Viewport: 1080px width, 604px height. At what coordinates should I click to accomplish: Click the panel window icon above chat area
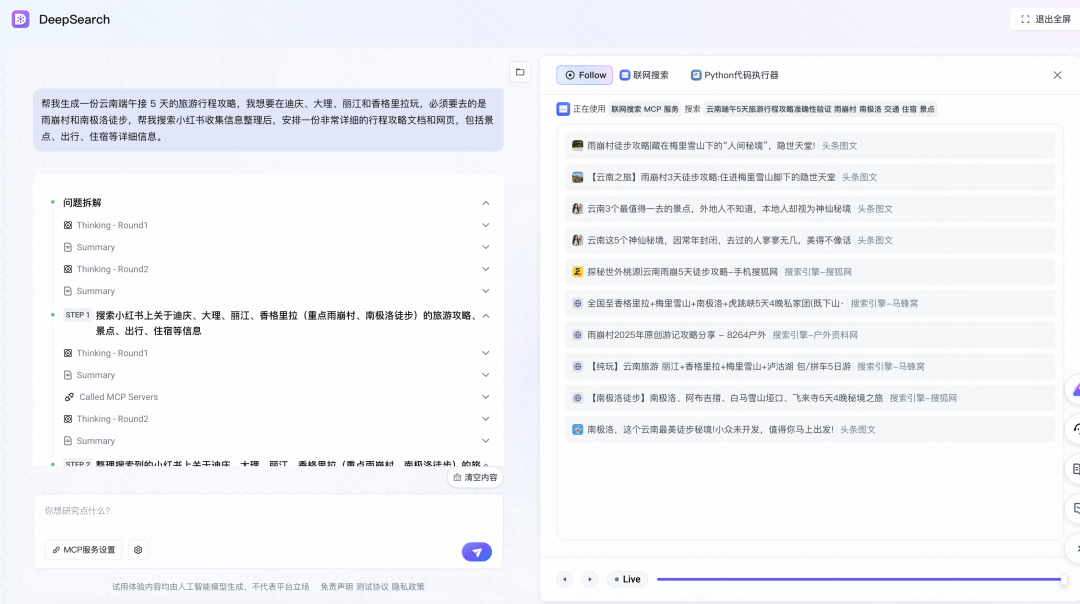pos(519,72)
